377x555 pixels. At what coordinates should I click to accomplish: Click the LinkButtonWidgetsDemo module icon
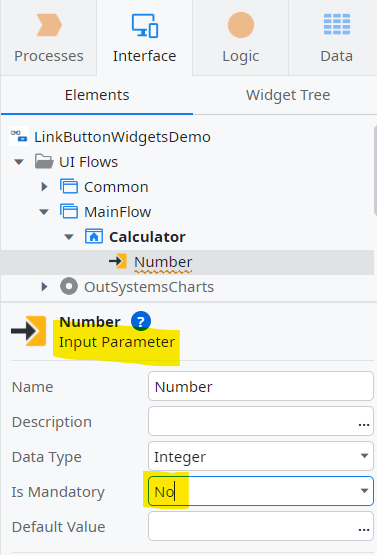click(x=19, y=136)
